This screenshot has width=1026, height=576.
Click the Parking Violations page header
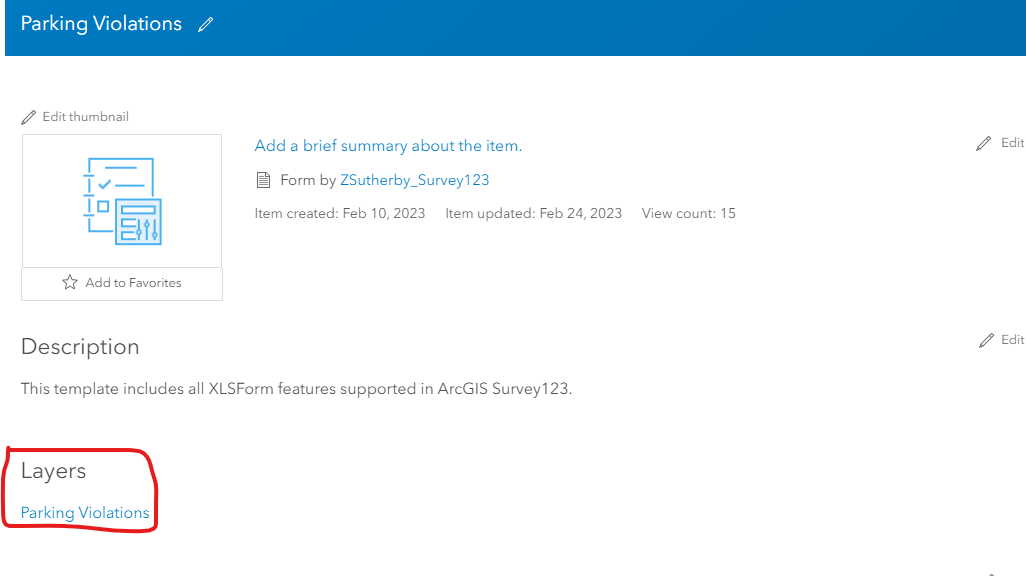tap(100, 23)
